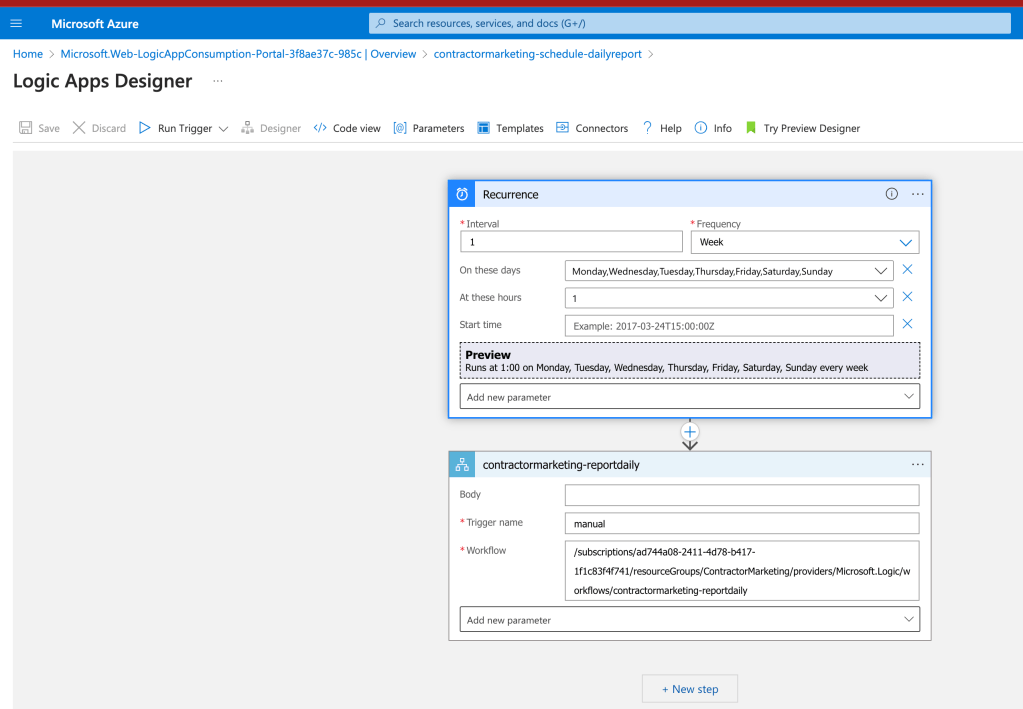The image size is (1023, 709).
Task: Open the Microsoft.Web-LogicAppConsumption Overview breadcrumb
Action: (x=238, y=54)
